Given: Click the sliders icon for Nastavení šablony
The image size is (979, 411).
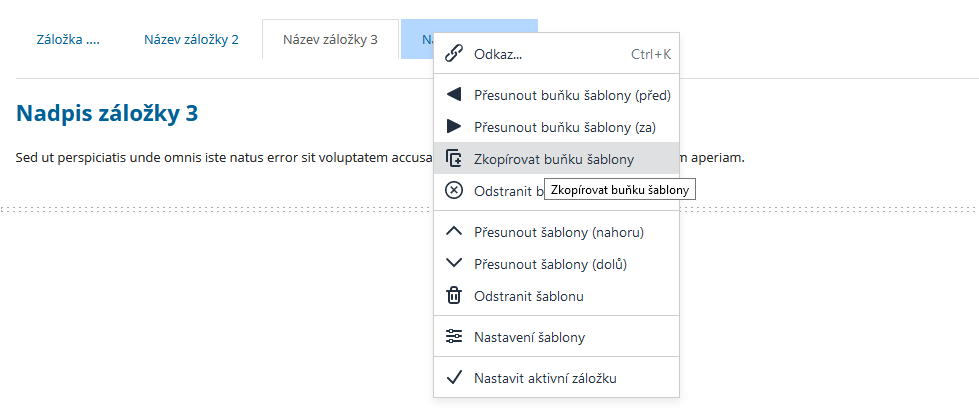Looking at the screenshot, I should point(454,337).
